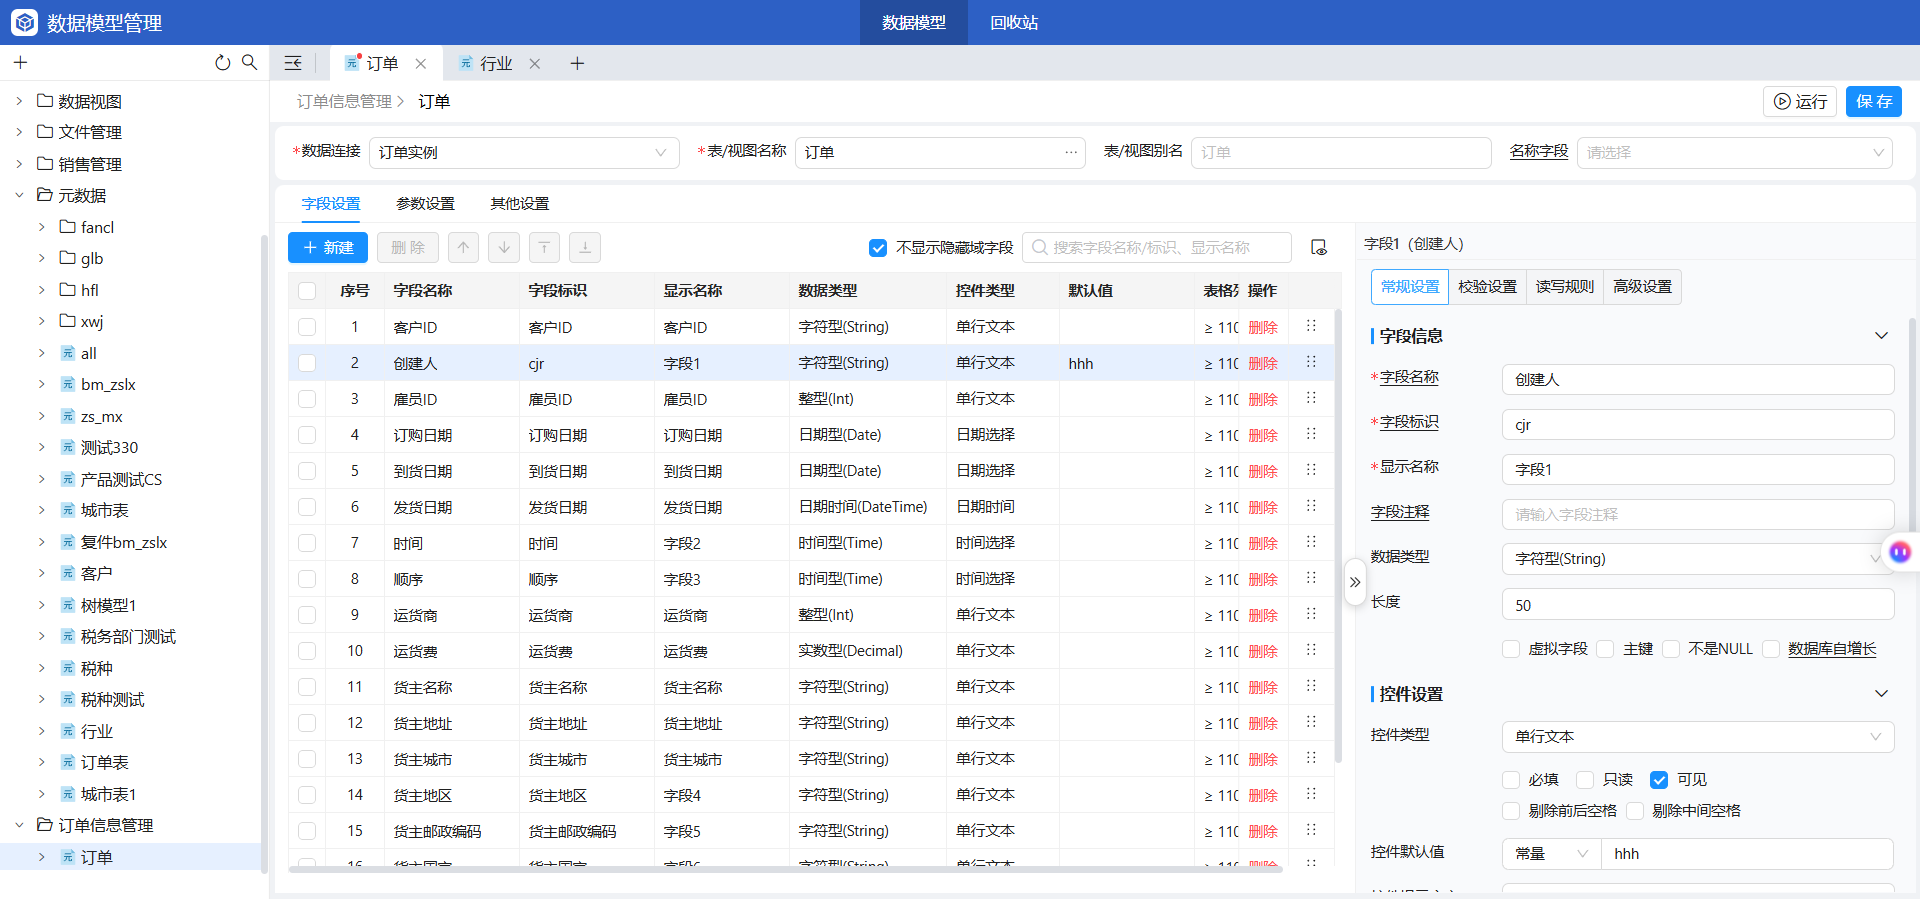The width and height of the screenshot is (1920, 899).
Task: Collapse the 字段信息 section
Action: click(x=1881, y=336)
